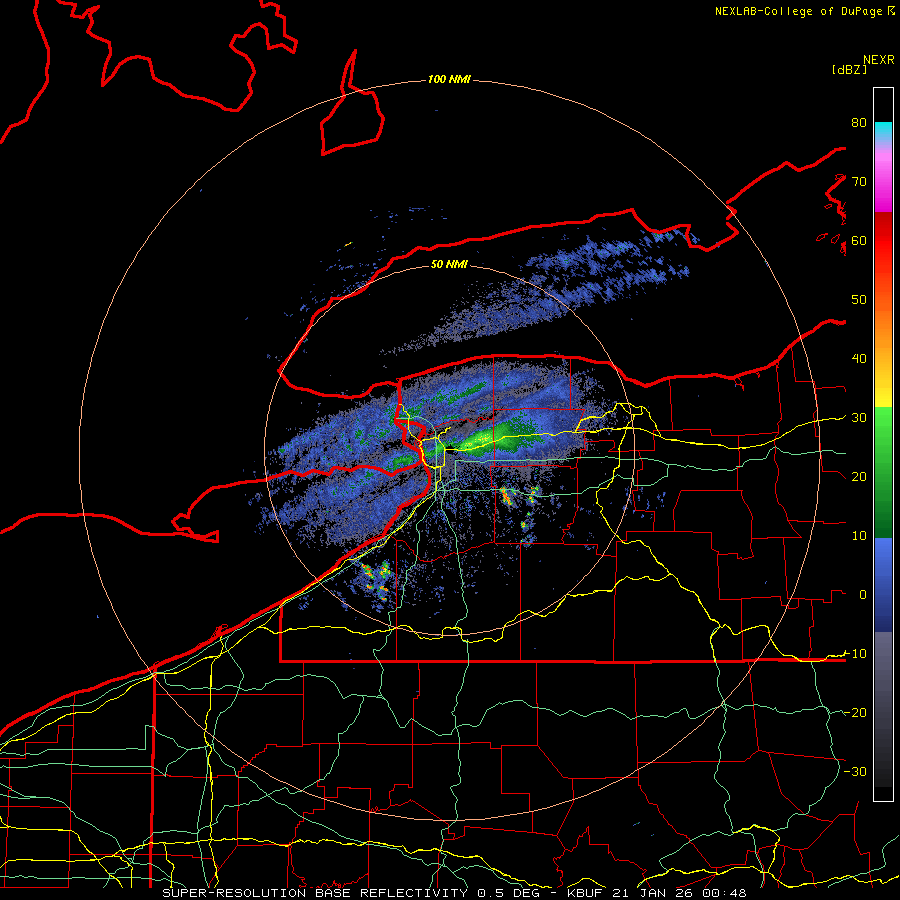Click the 50 dBZ legend value
900x900 pixels.
click(x=859, y=300)
